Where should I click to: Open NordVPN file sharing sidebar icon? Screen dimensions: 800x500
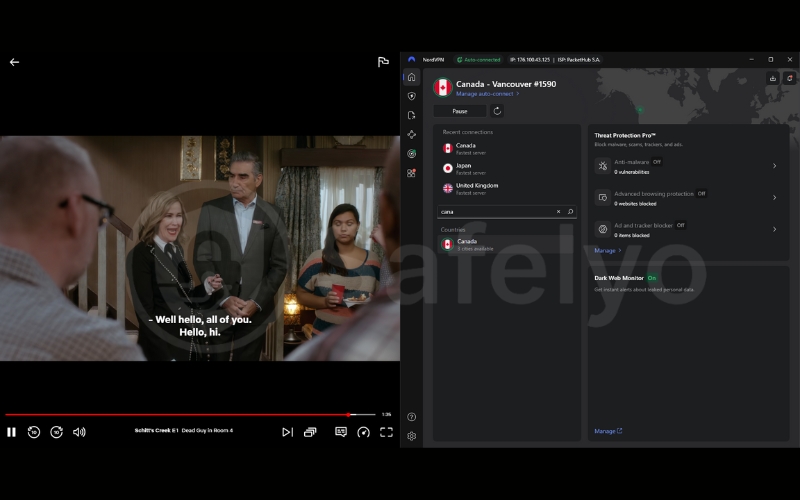tap(411, 115)
